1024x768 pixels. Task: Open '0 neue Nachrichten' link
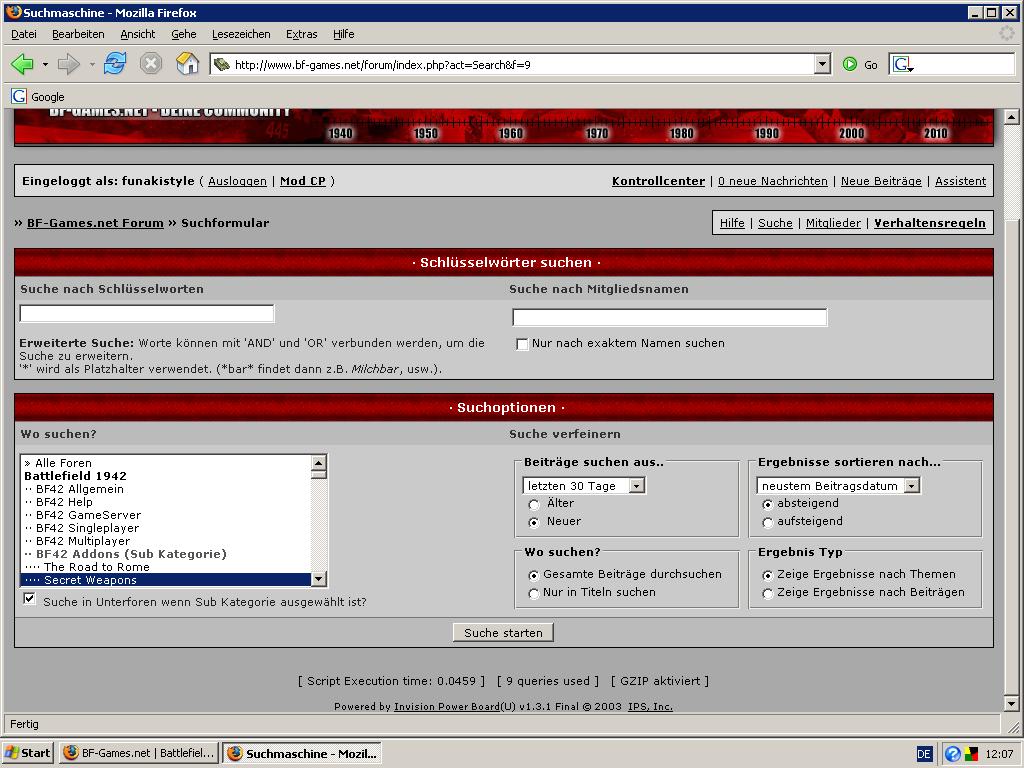[773, 181]
